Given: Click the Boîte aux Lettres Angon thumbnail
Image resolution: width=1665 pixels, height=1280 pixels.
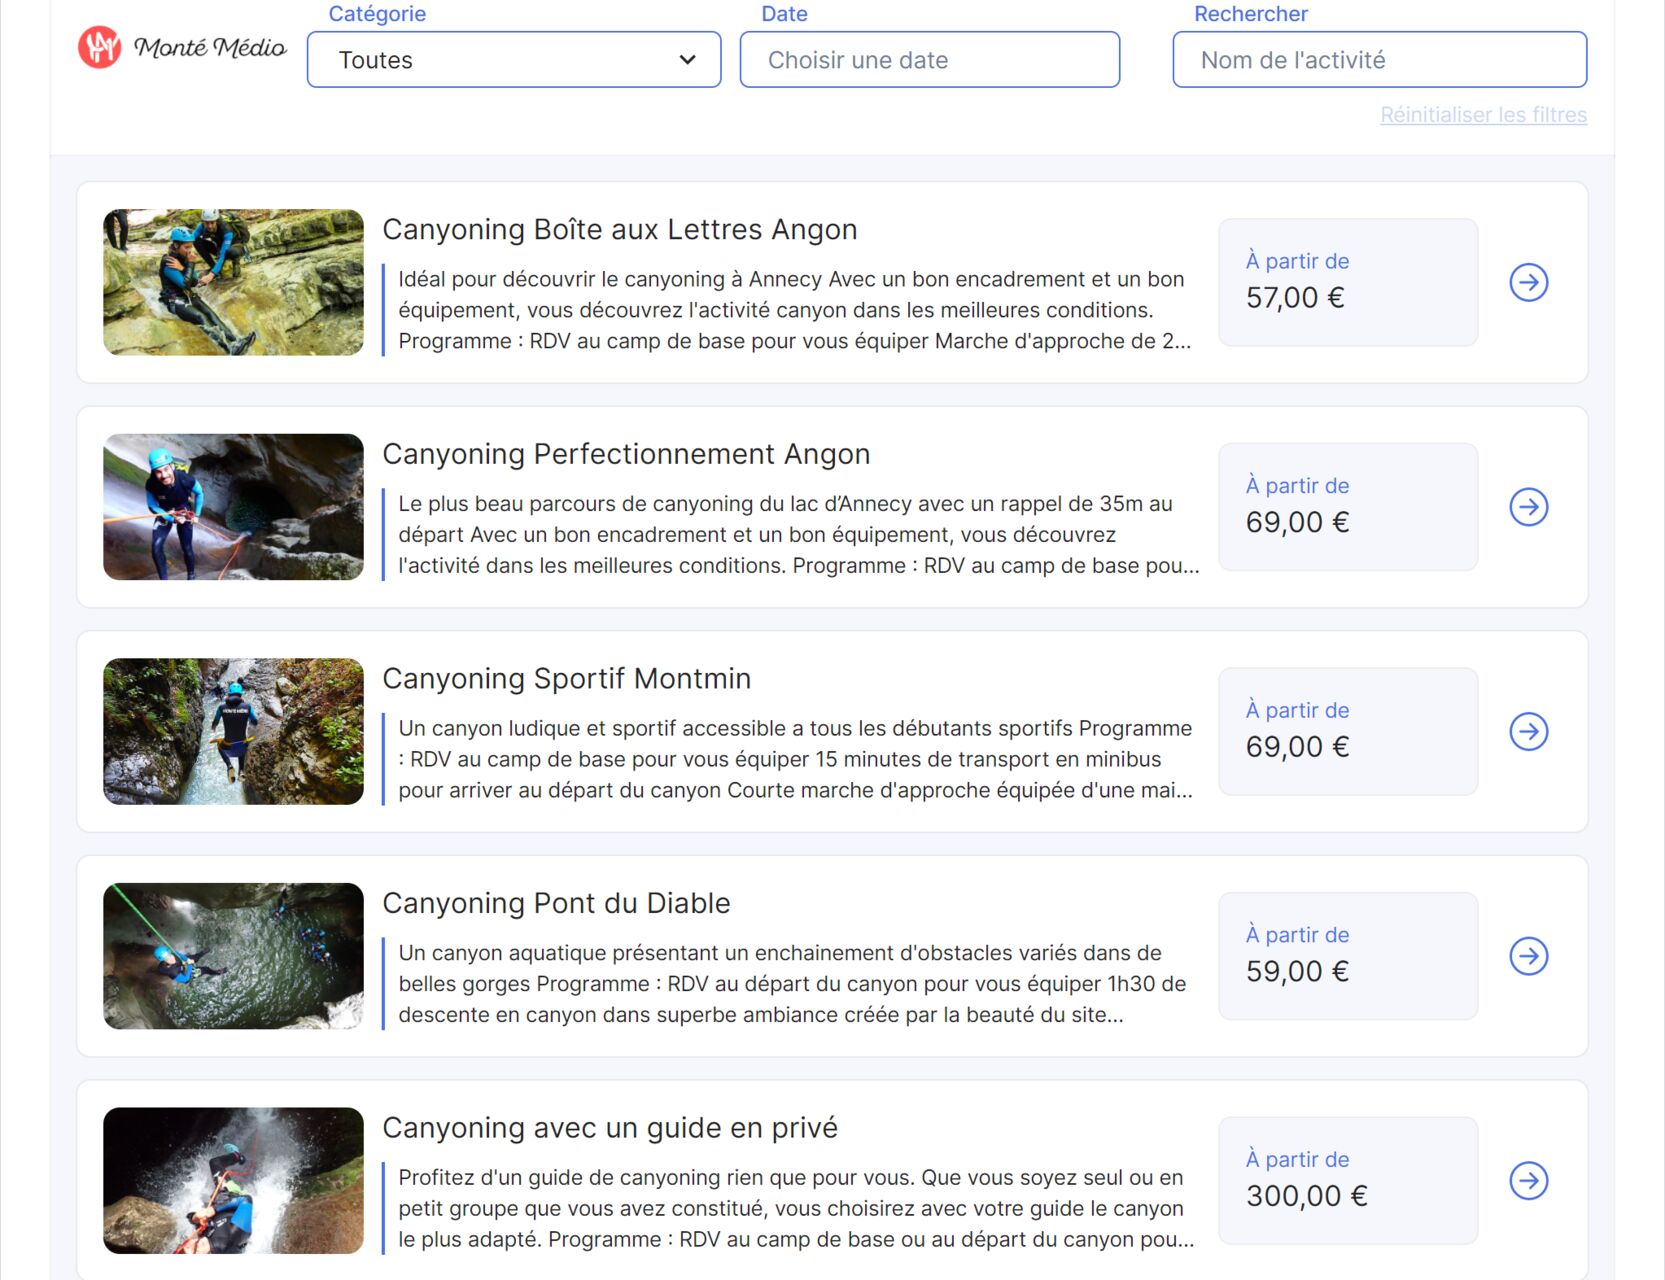Looking at the screenshot, I should pos(233,282).
